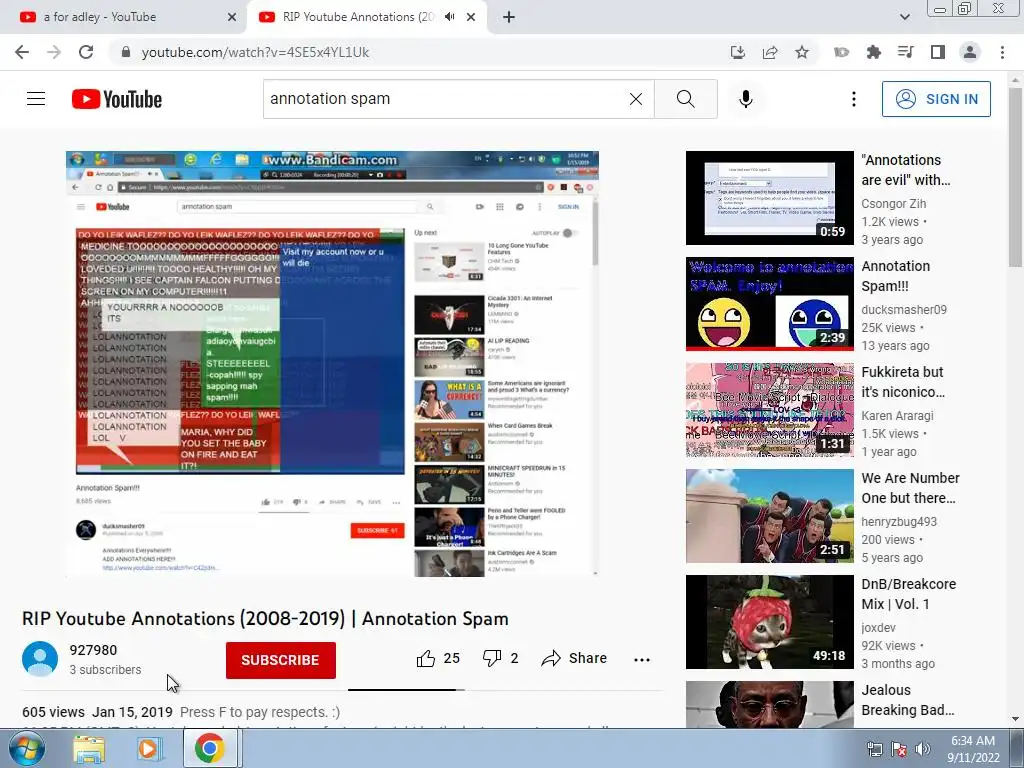
Task: Play the DnB/Breakcore Mix thumbnail
Action: tap(769, 622)
